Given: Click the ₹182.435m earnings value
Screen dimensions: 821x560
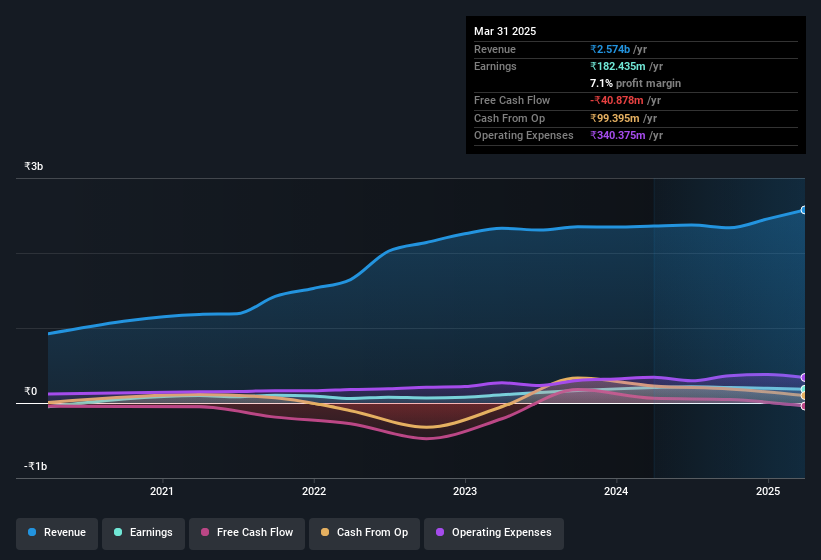Looking at the screenshot, I should coord(618,66).
